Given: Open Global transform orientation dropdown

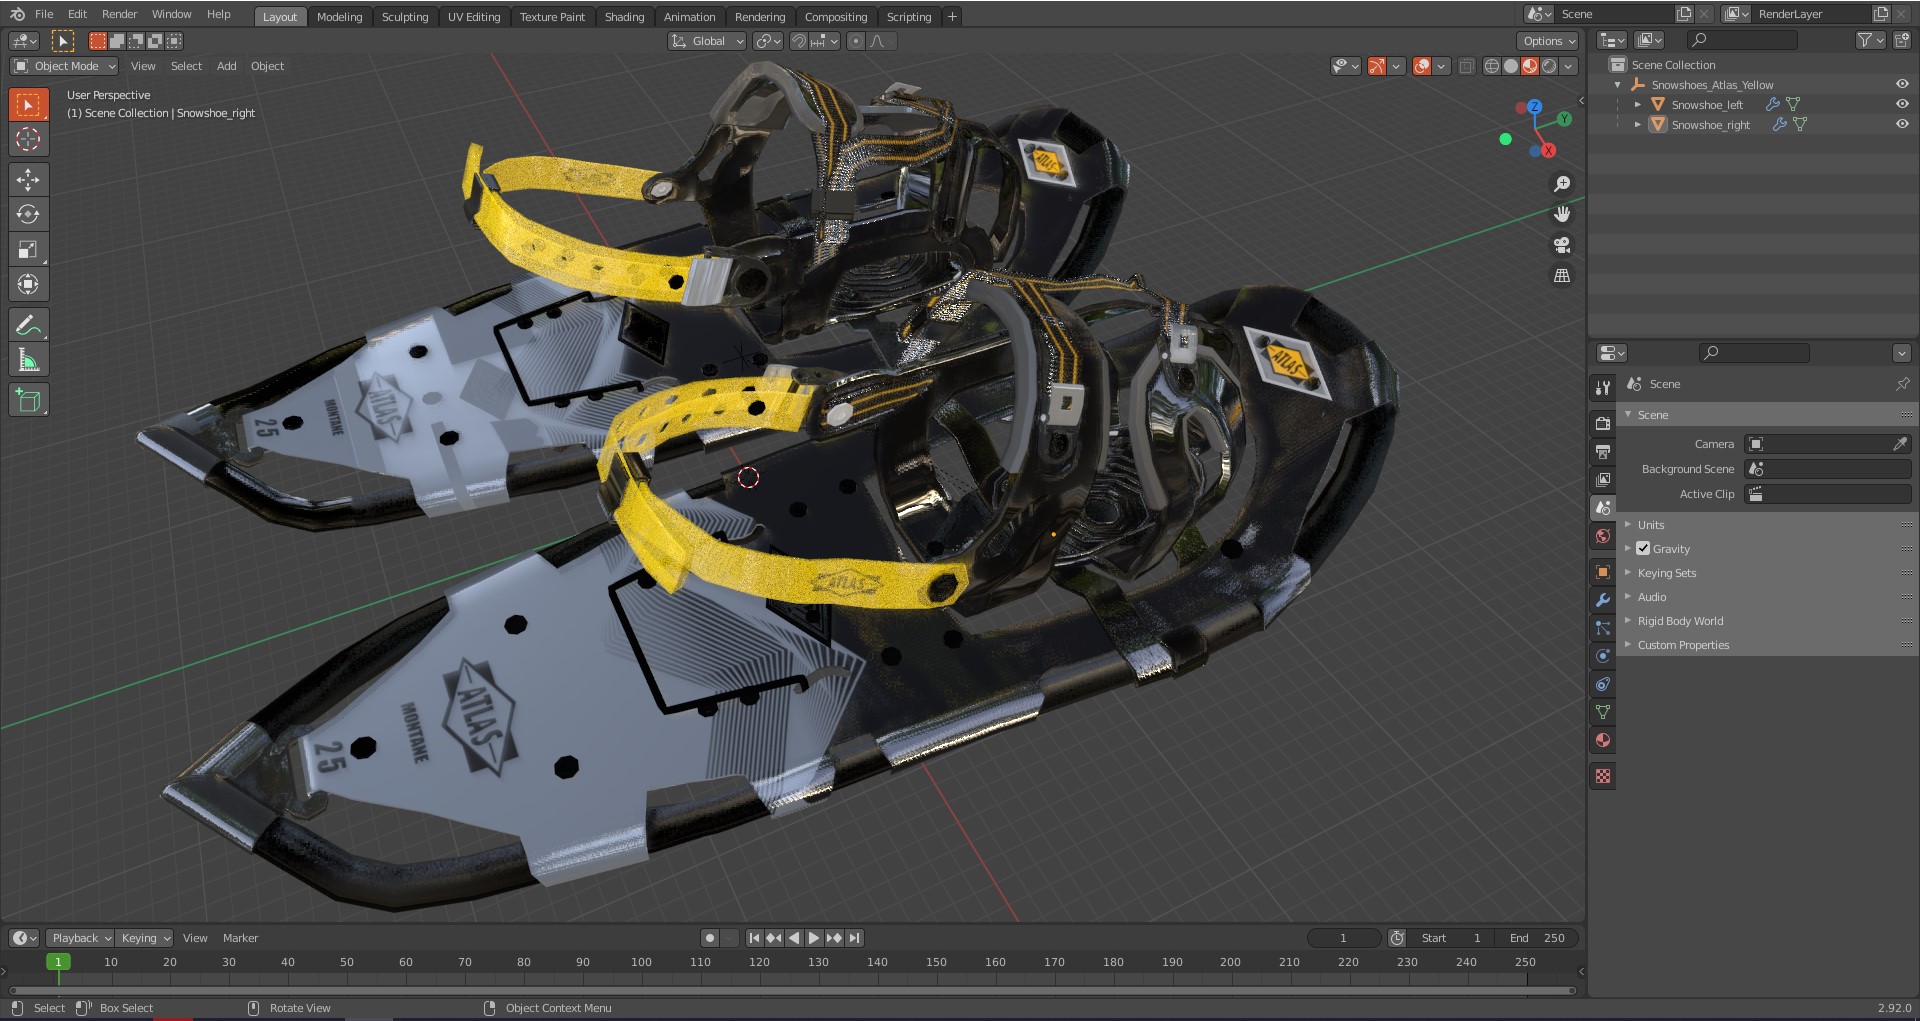Looking at the screenshot, I should coord(707,41).
